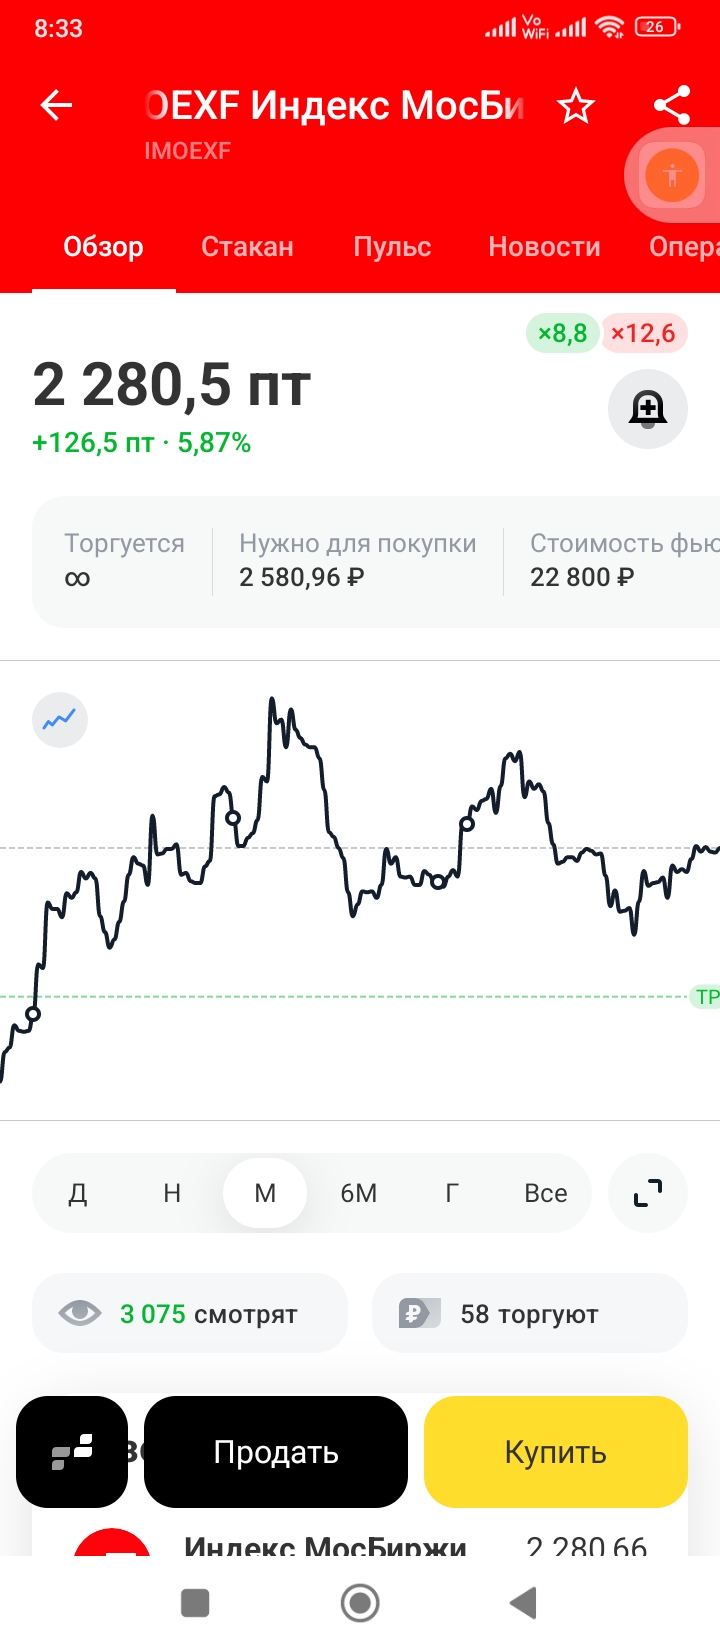Create price alert with the bell icon
Screen dimensions: 720x1650
[648, 408]
